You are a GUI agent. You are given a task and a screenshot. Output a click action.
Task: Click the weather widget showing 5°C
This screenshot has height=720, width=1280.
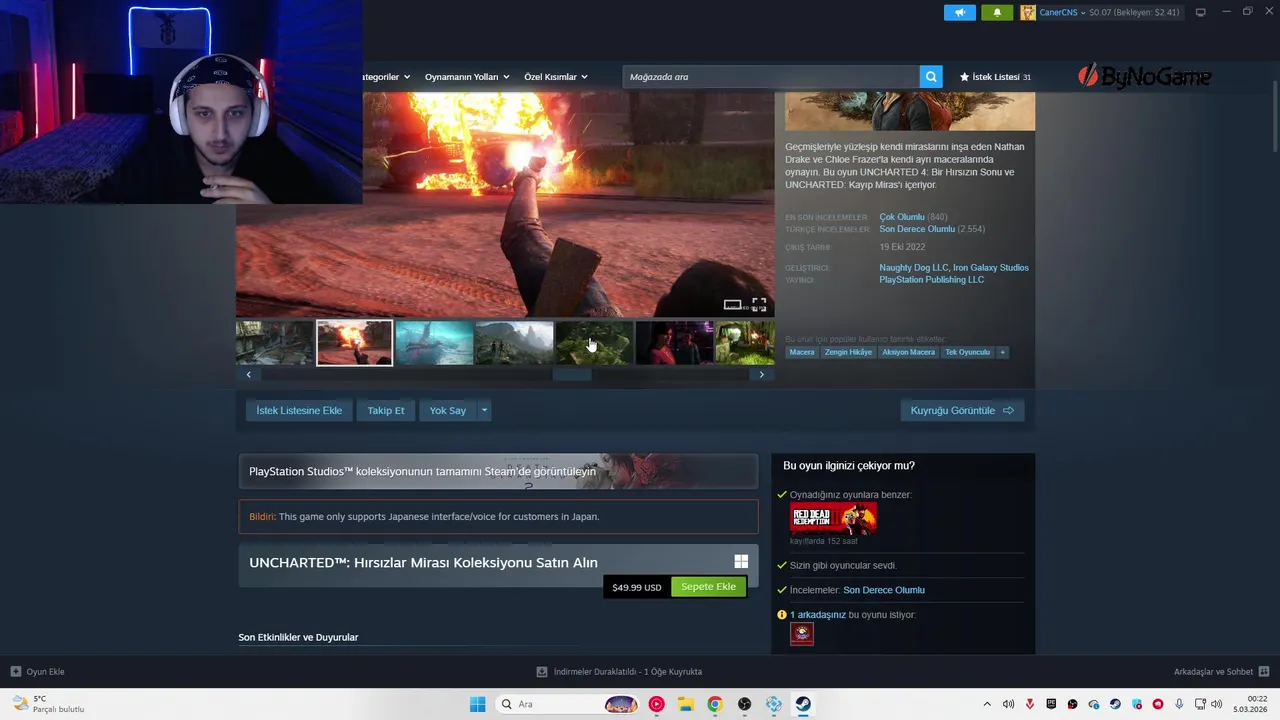point(48,704)
